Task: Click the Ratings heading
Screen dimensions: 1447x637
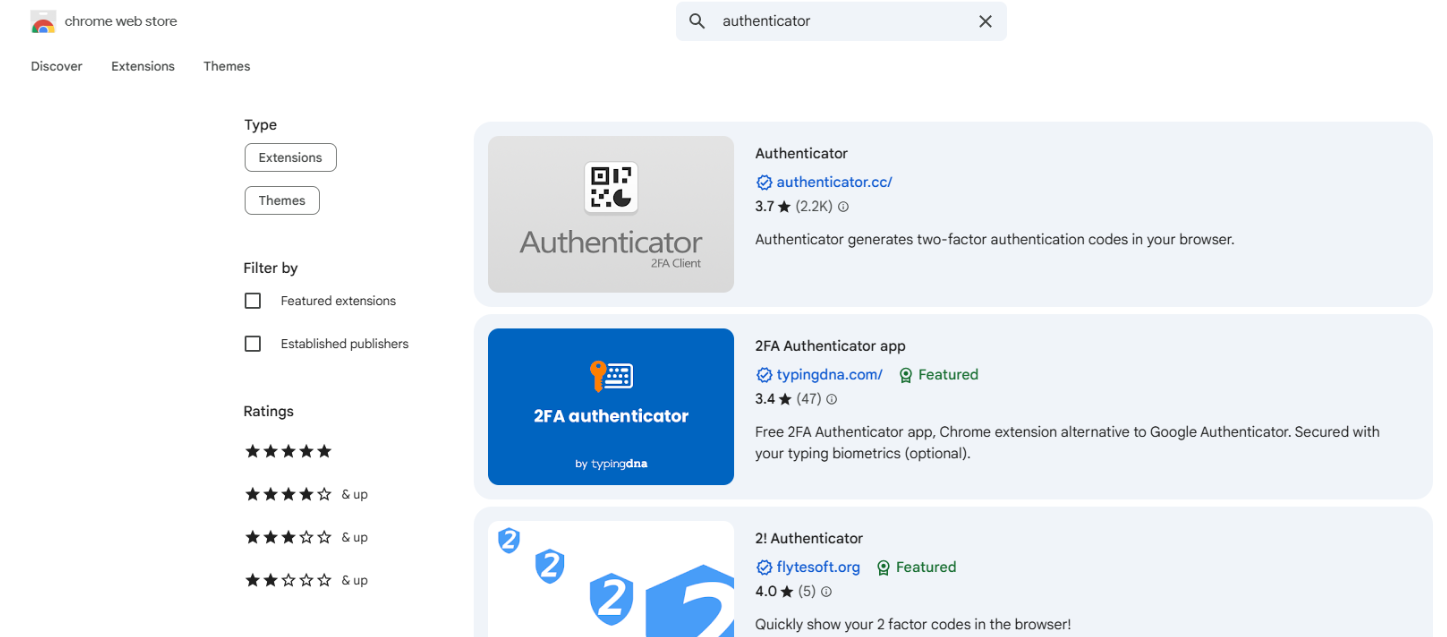Action: 269,411
